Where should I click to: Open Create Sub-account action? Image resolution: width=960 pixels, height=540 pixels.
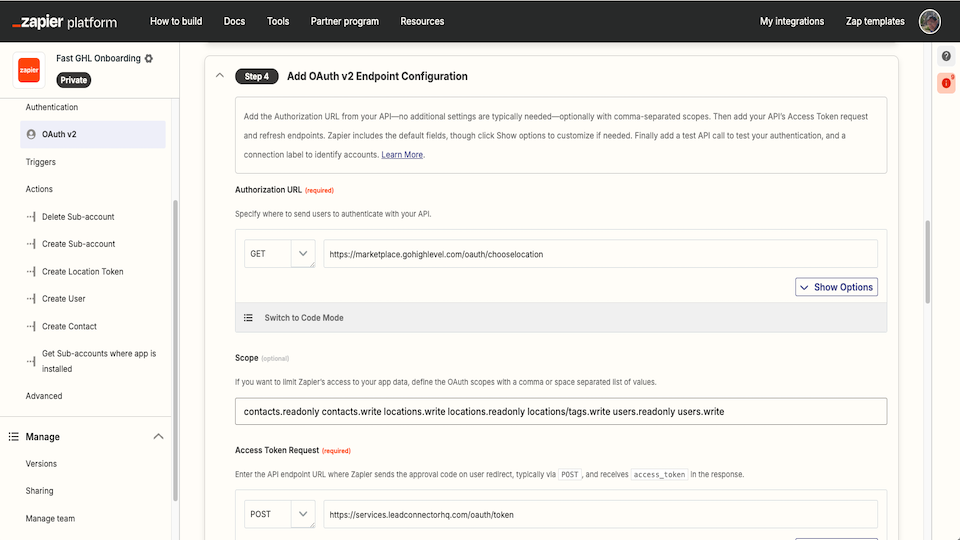click(x=78, y=244)
